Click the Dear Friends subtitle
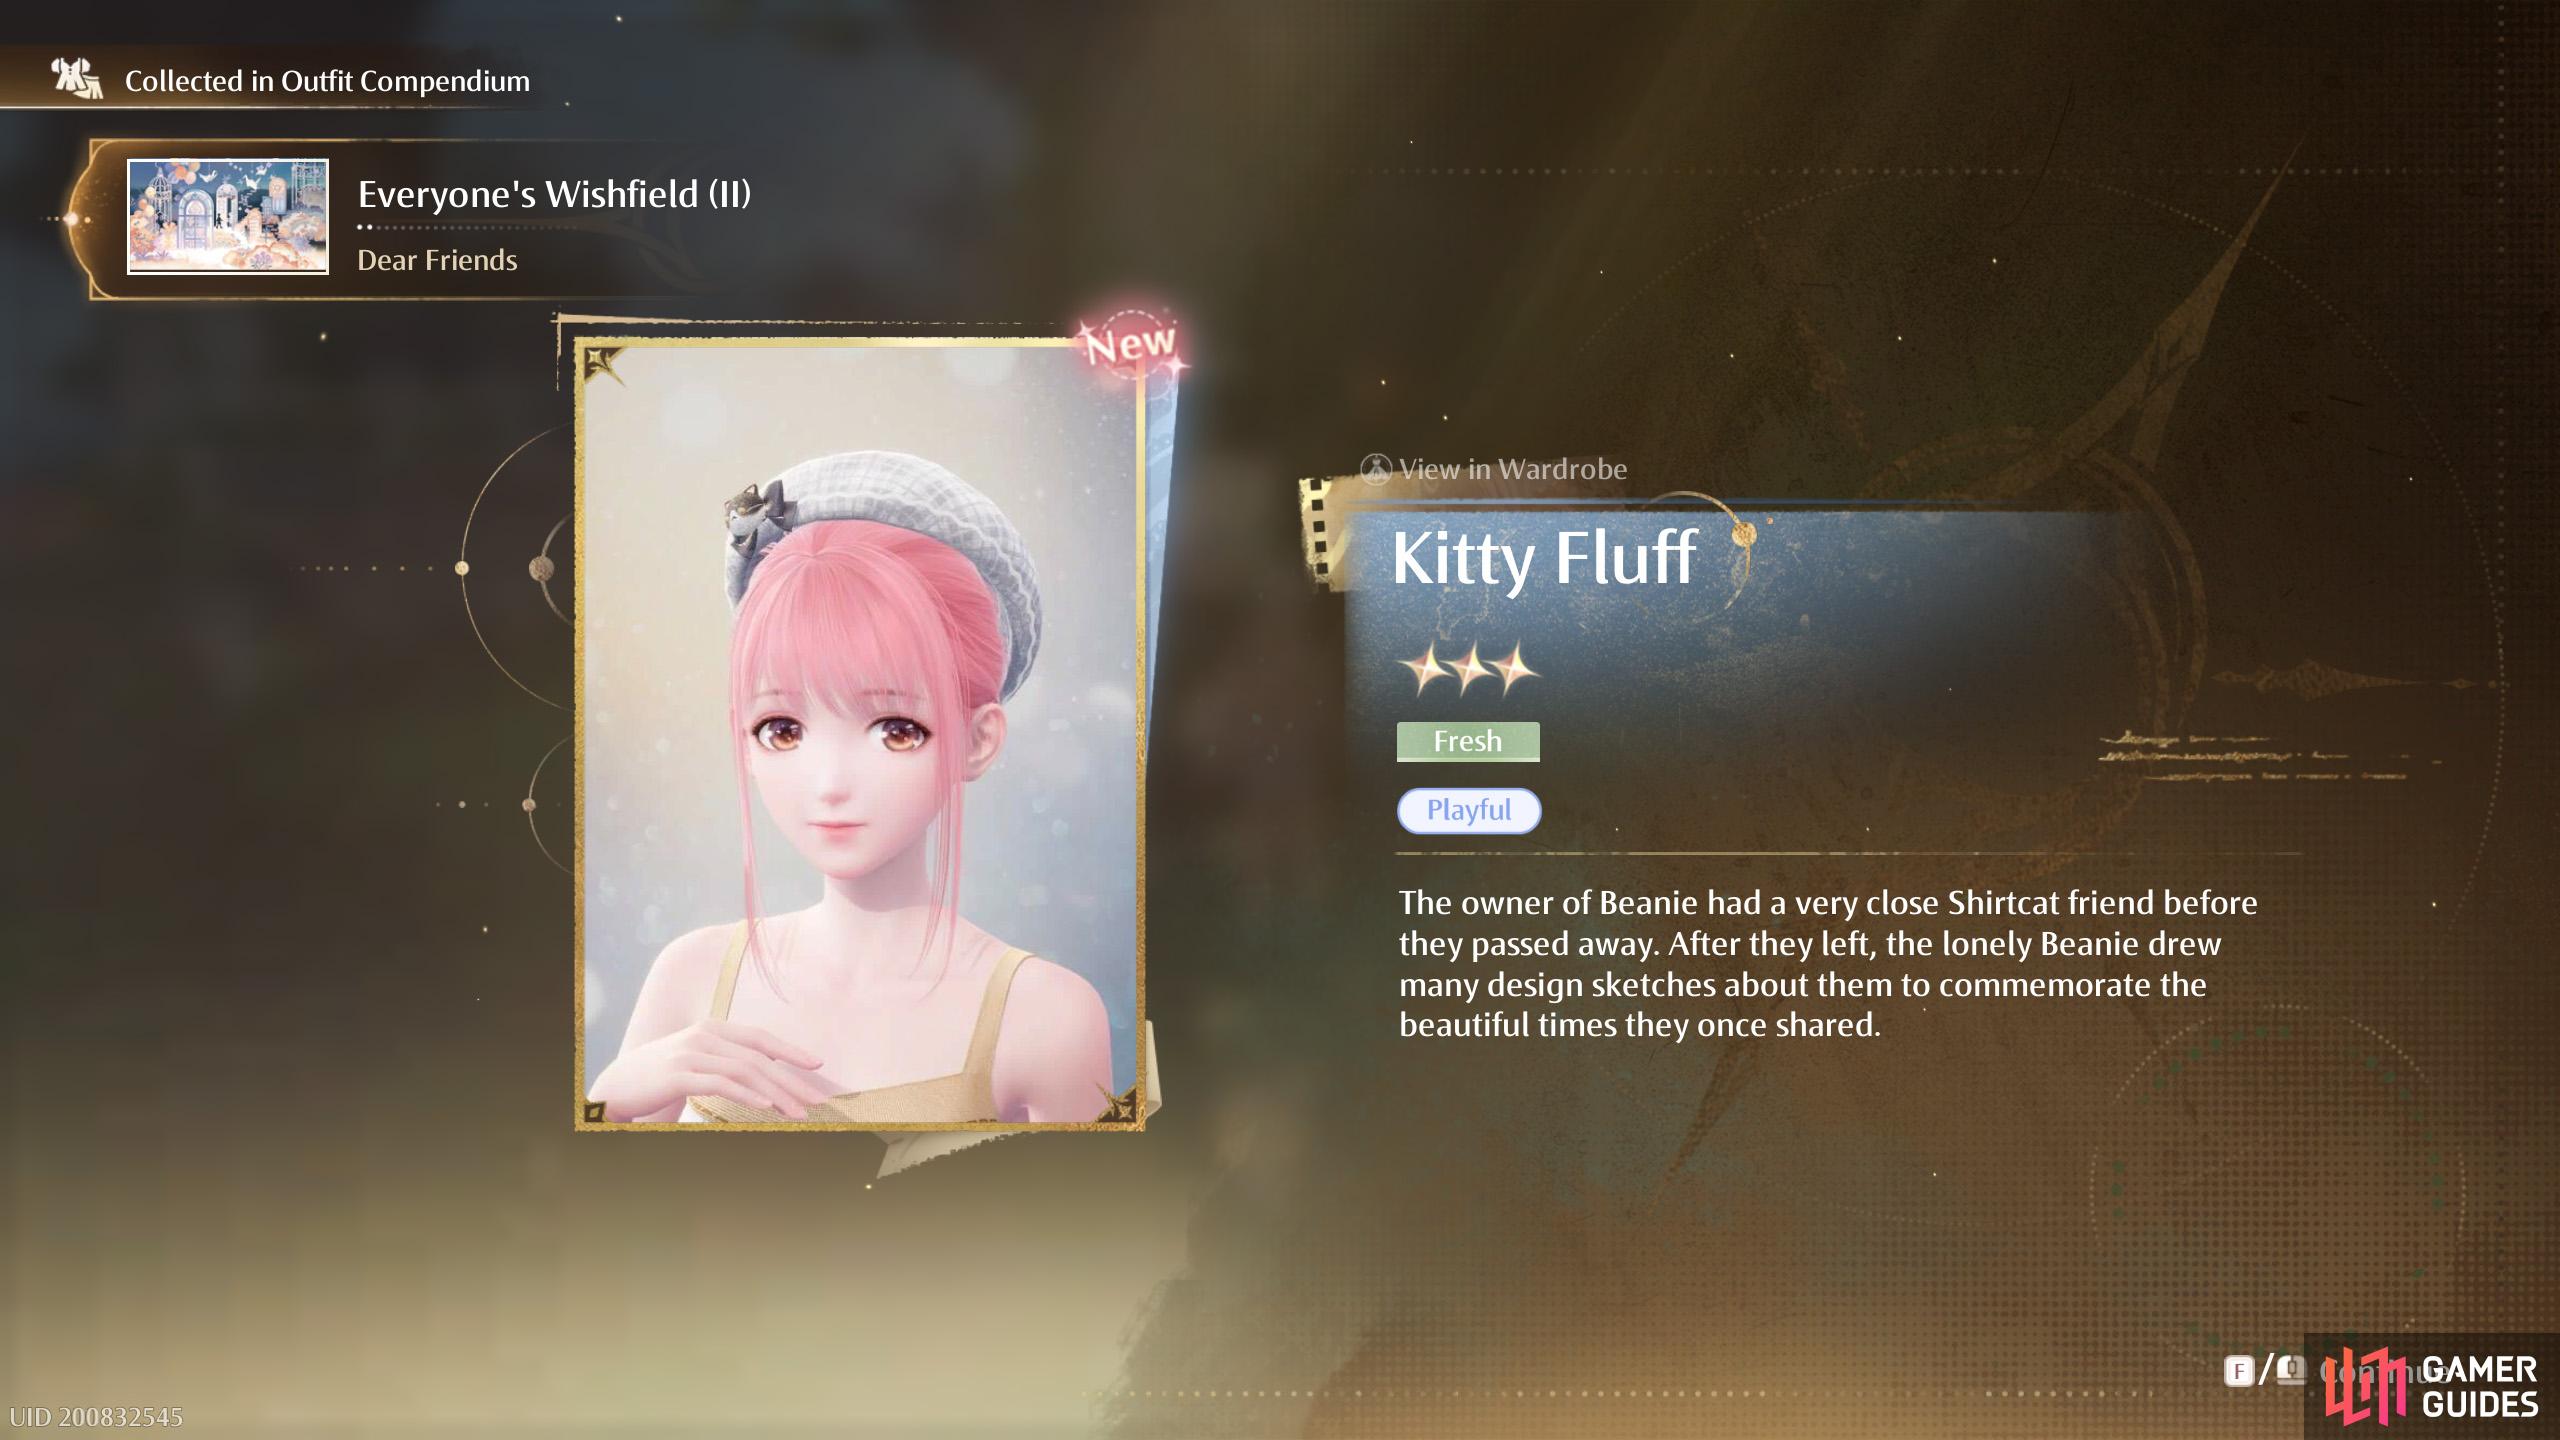Viewport: 2560px width, 1440px height. 437,260
